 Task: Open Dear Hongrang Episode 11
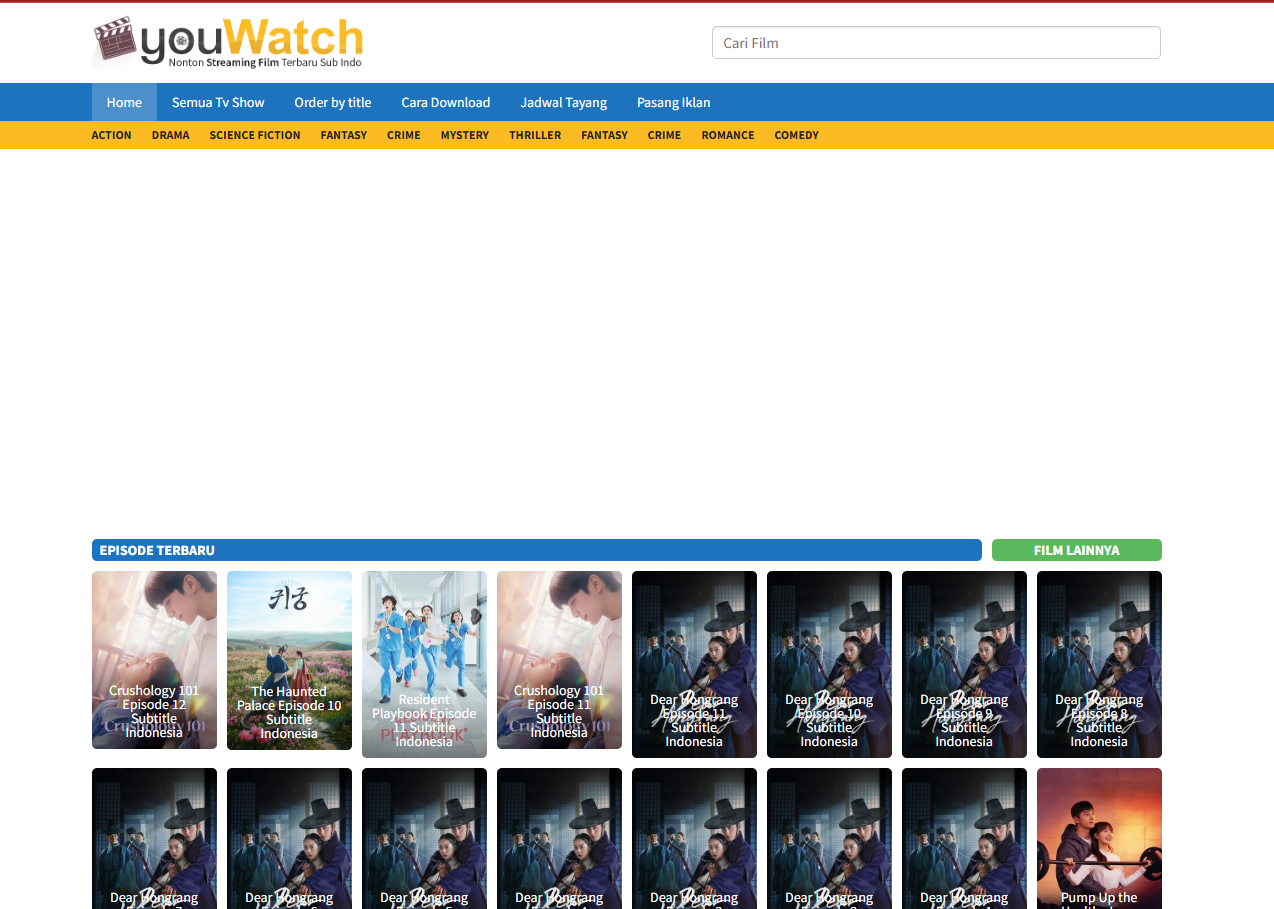tap(694, 664)
